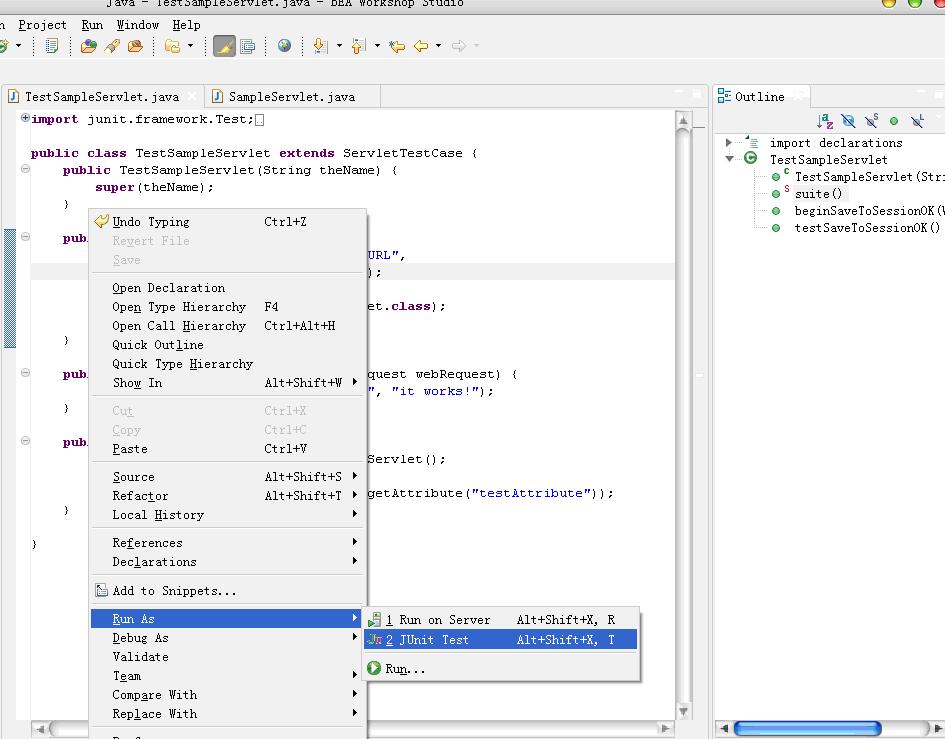The height and width of the screenshot is (739, 945).
Task: Sort Outline members alphabetically
Action: pyautogui.click(x=824, y=121)
